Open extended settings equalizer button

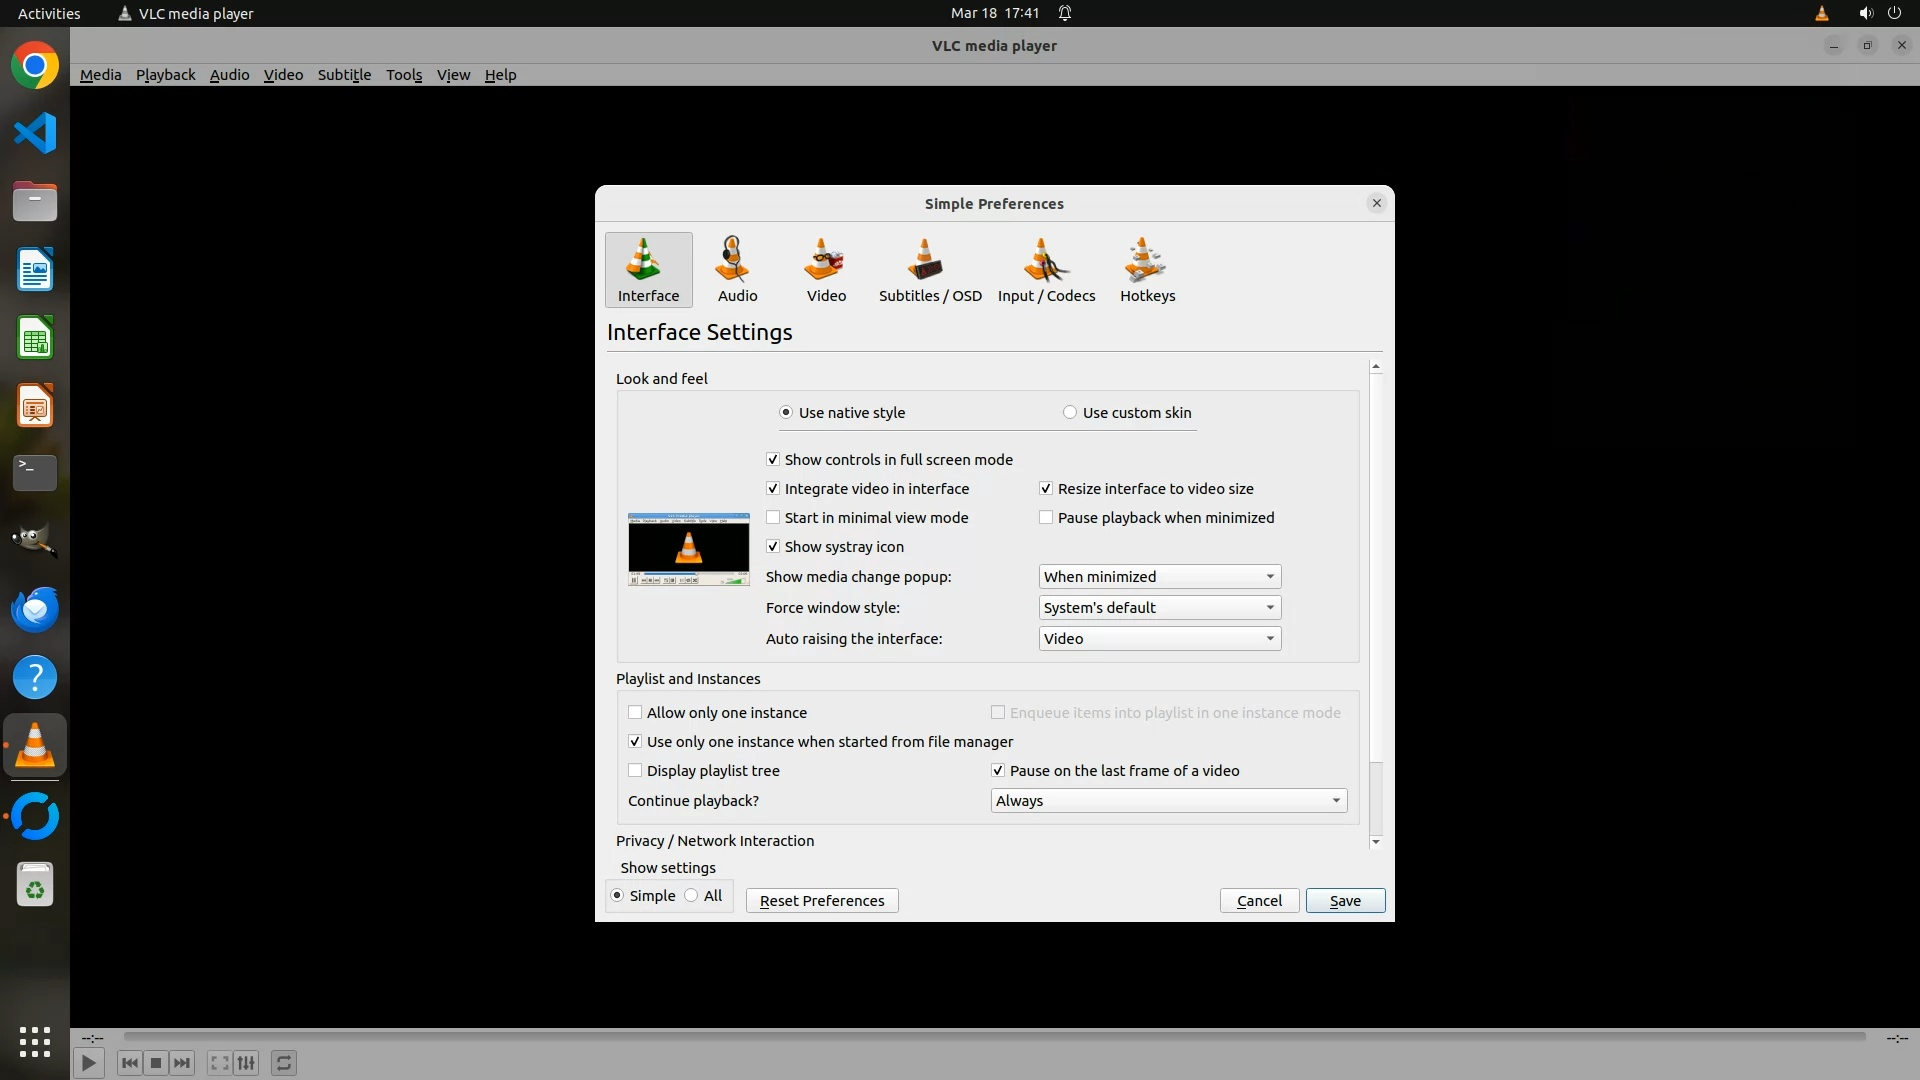click(247, 1063)
